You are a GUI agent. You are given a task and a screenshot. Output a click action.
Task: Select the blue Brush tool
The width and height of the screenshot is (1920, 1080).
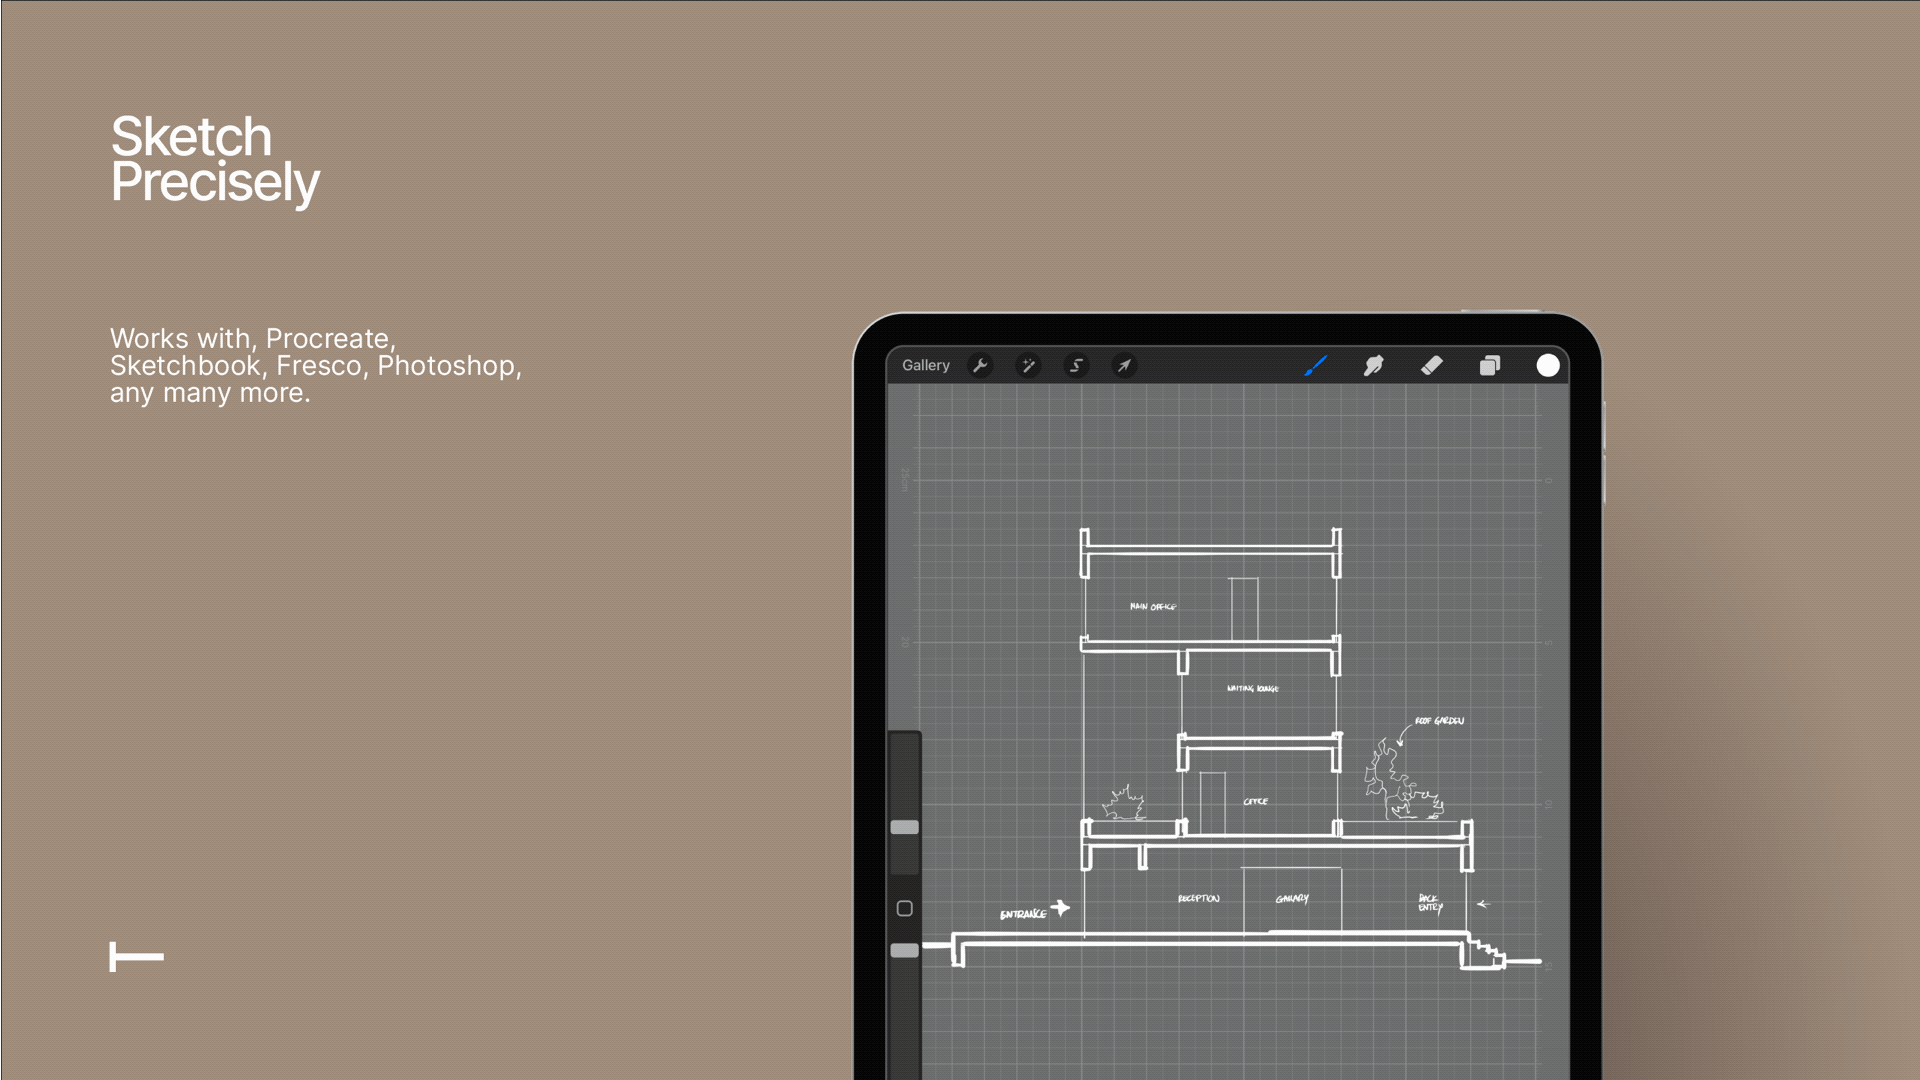(1315, 366)
